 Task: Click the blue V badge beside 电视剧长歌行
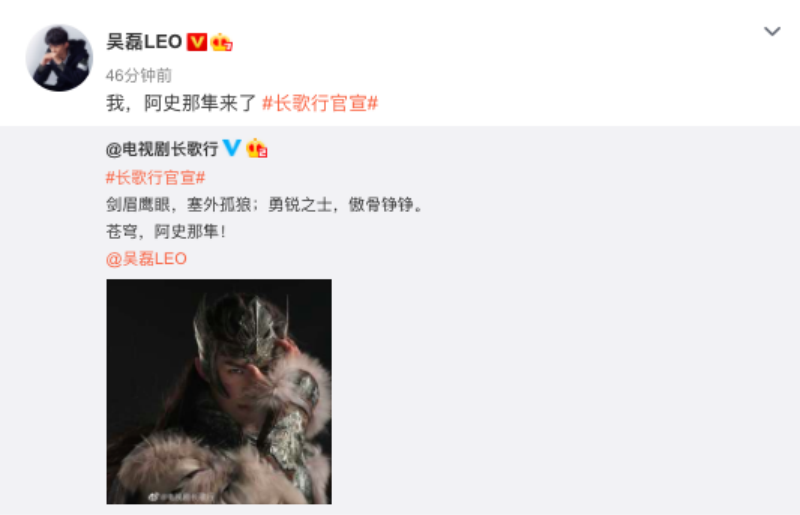click(x=232, y=148)
